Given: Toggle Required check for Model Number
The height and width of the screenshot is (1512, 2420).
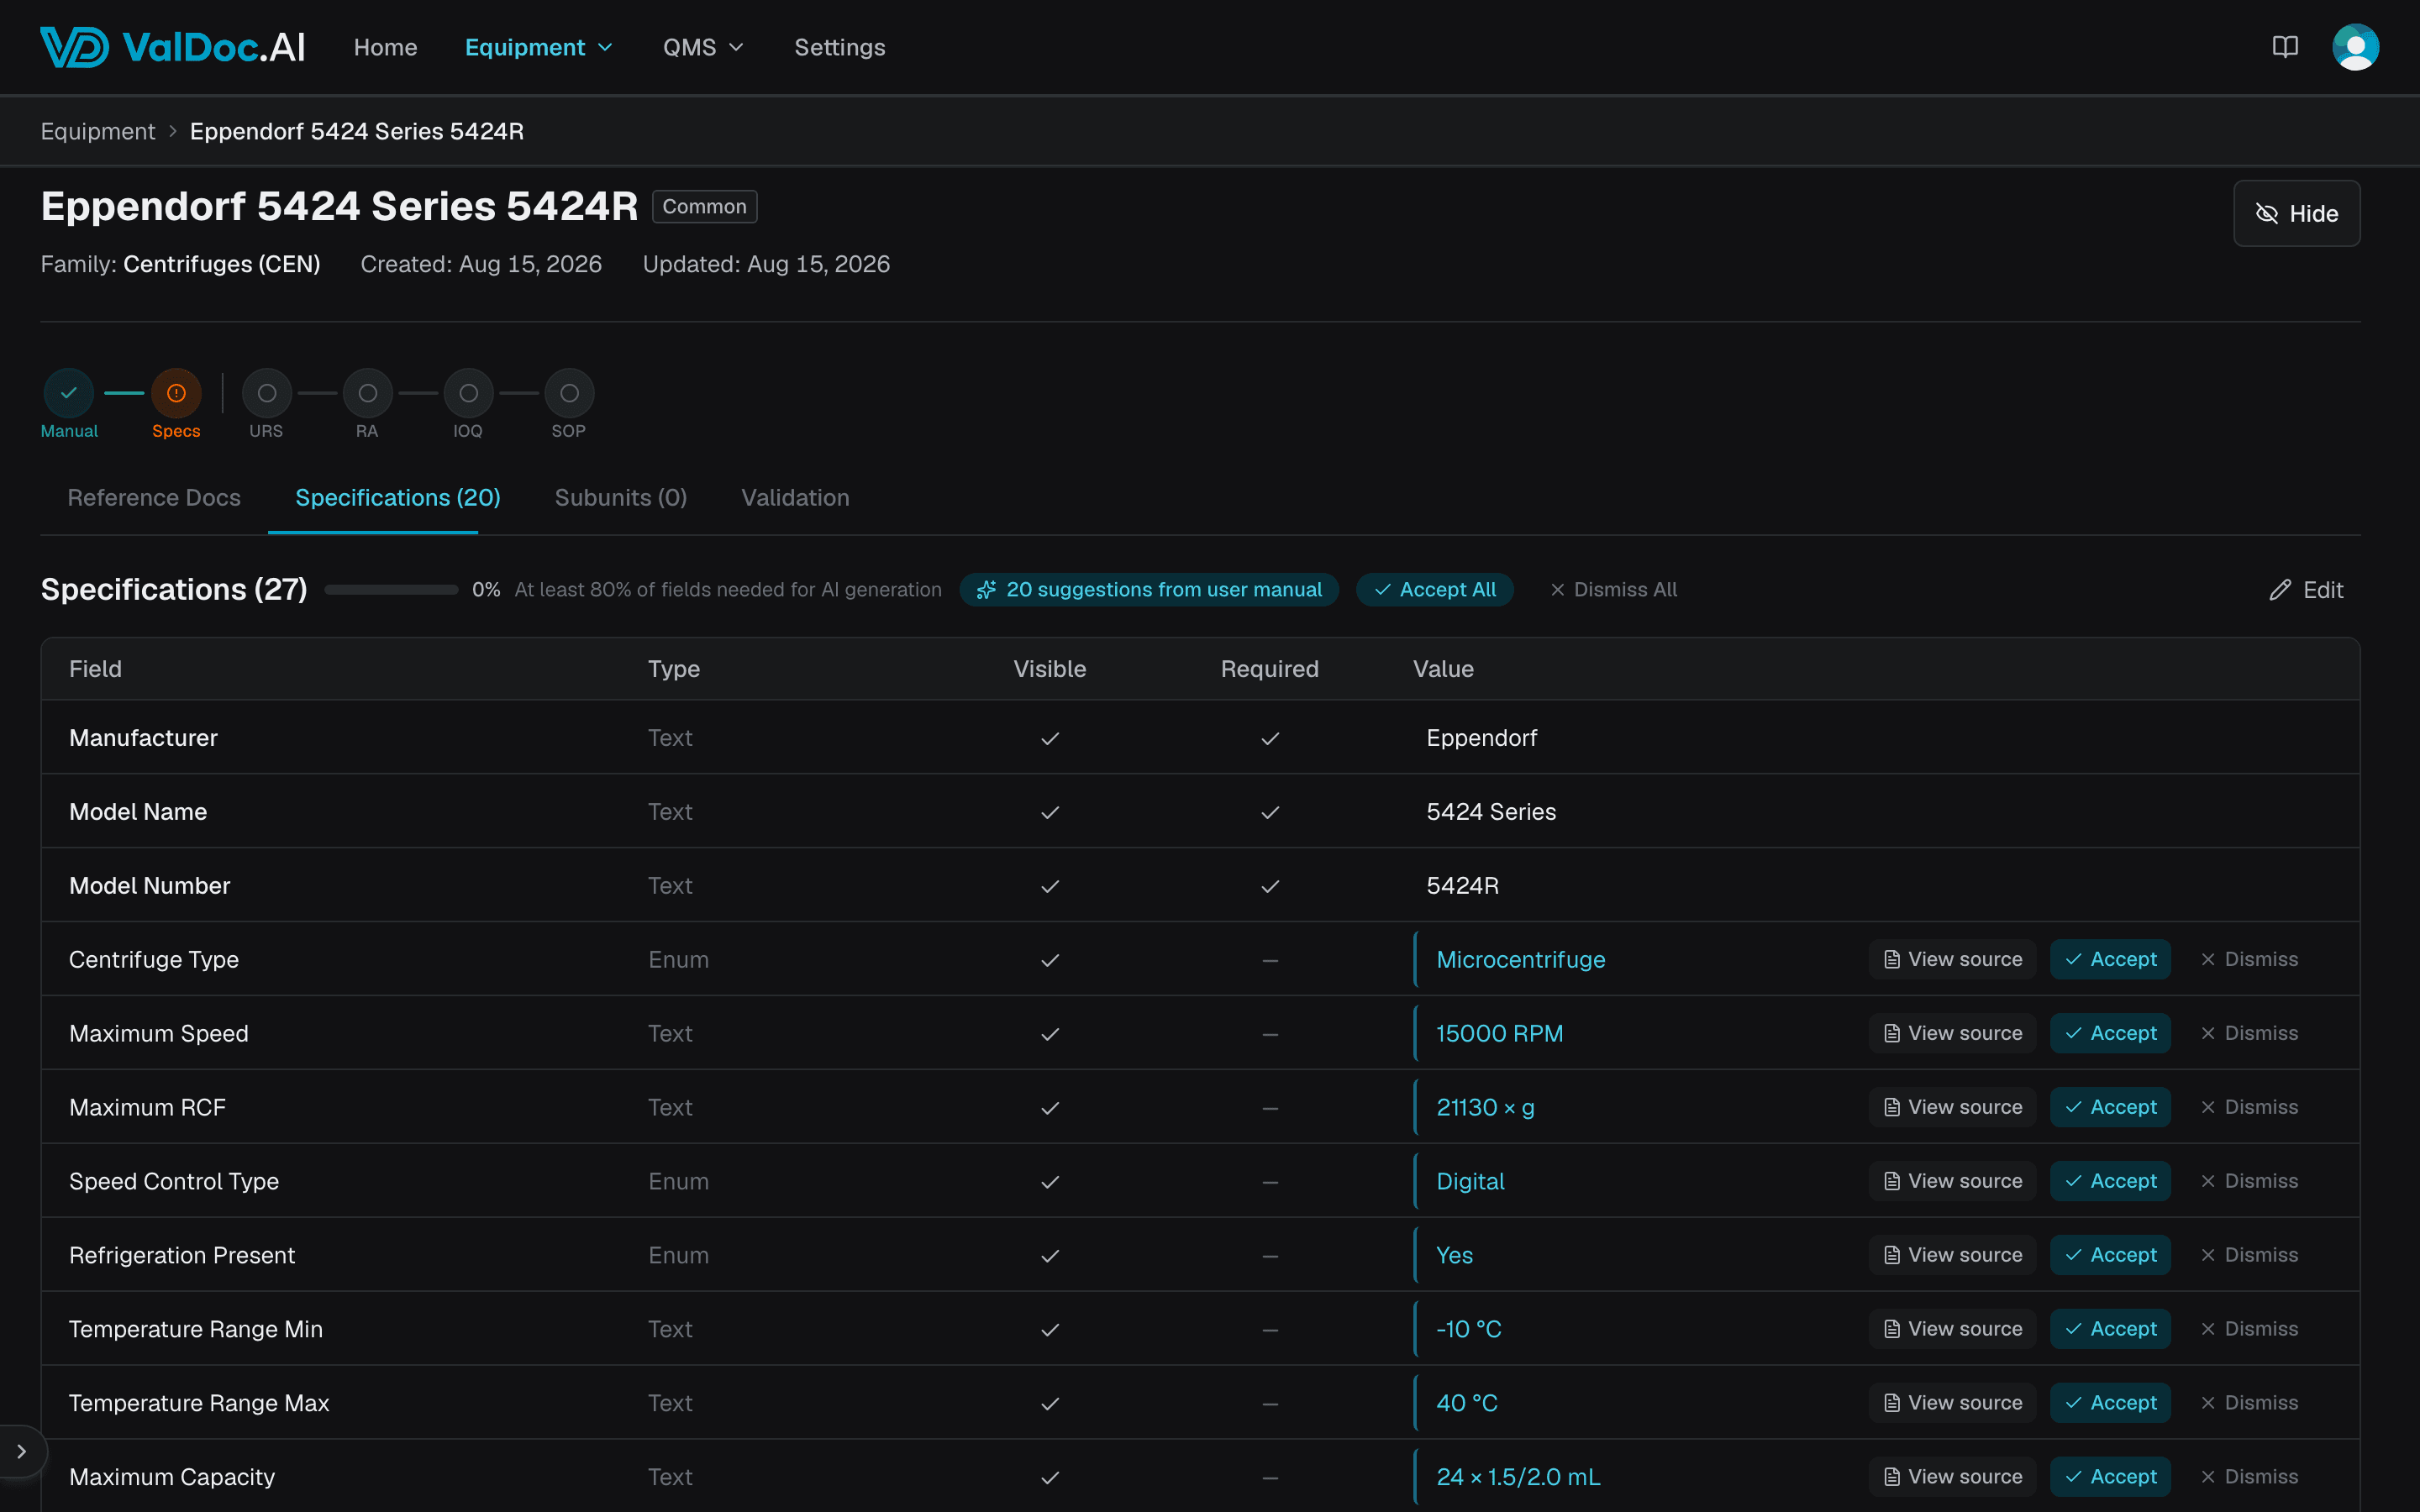Looking at the screenshot, I should click(1269, 886).
